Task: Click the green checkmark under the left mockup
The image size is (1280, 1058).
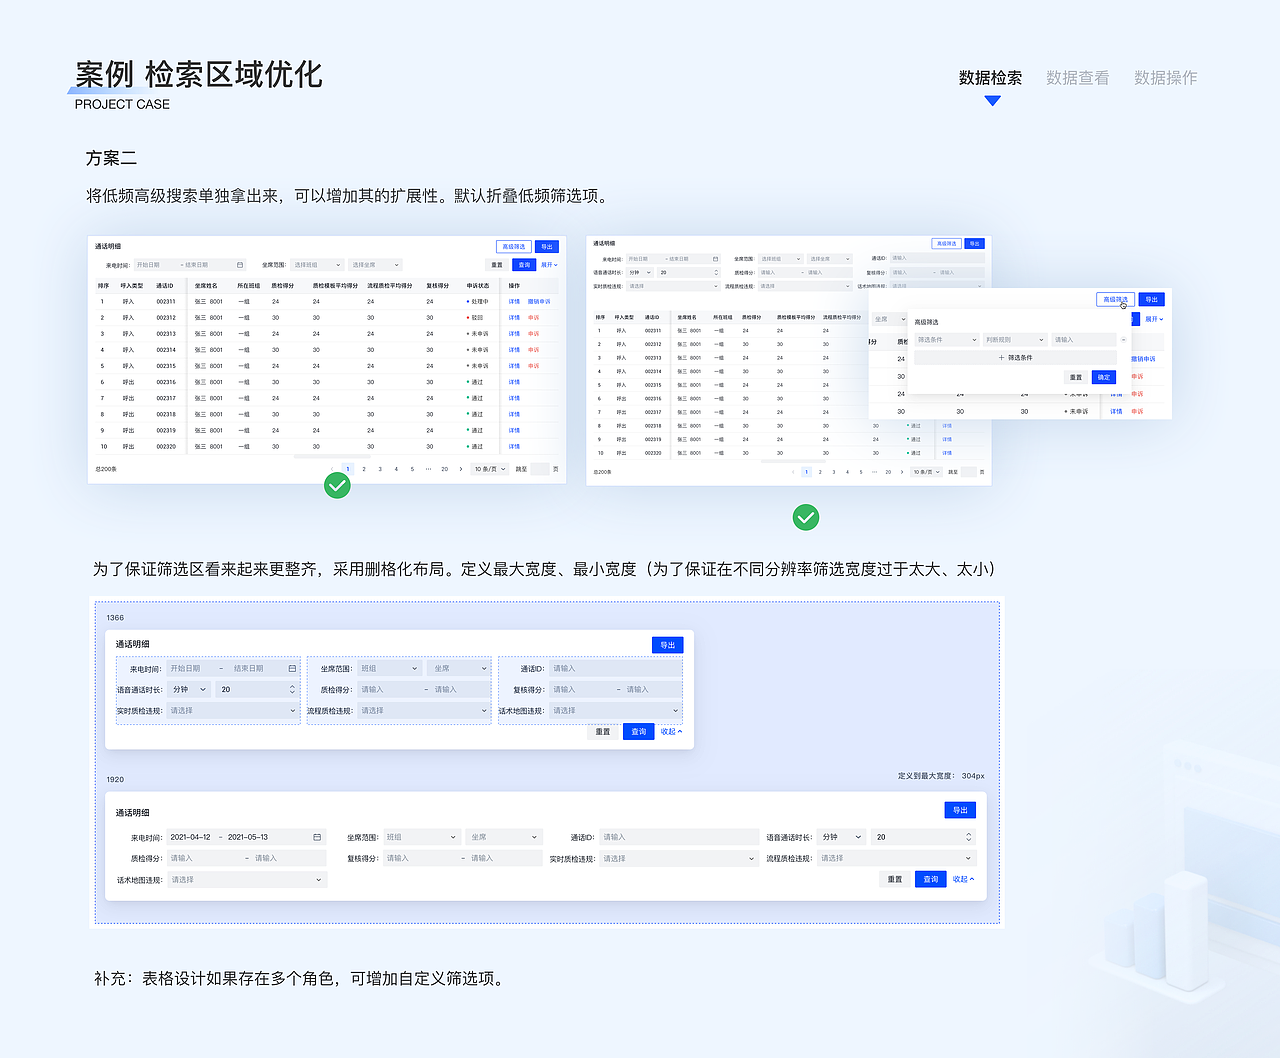Action: pos(337,485)
